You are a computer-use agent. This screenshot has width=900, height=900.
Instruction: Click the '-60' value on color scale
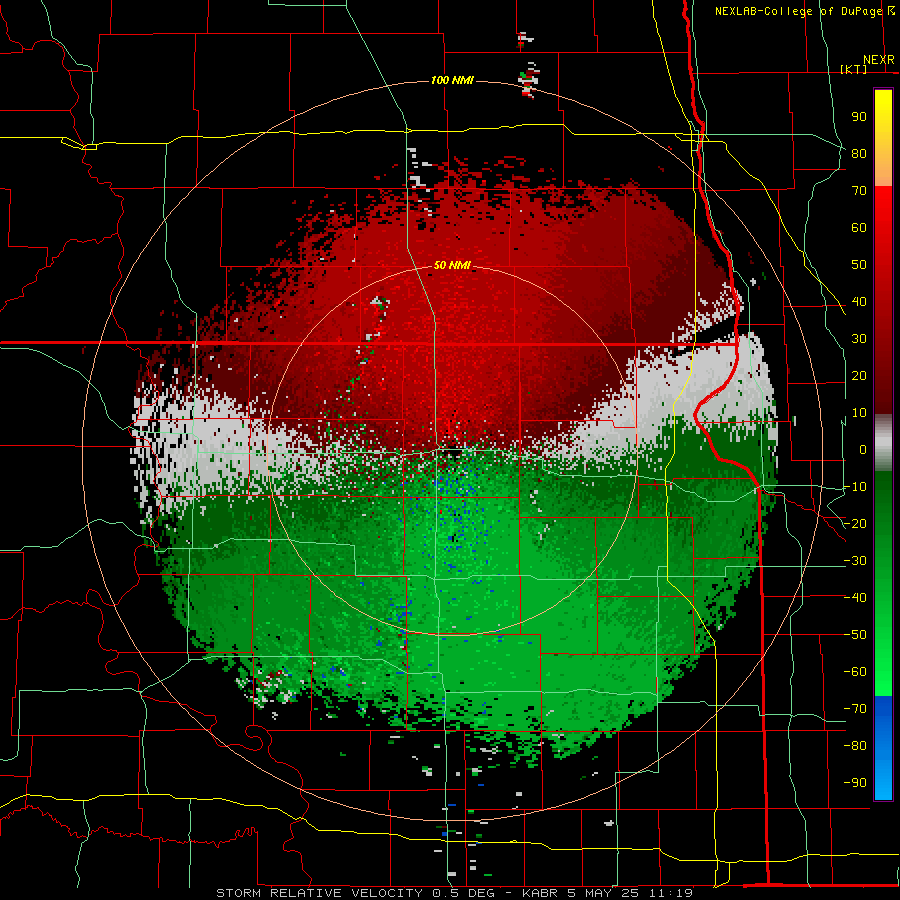(855, 672)
